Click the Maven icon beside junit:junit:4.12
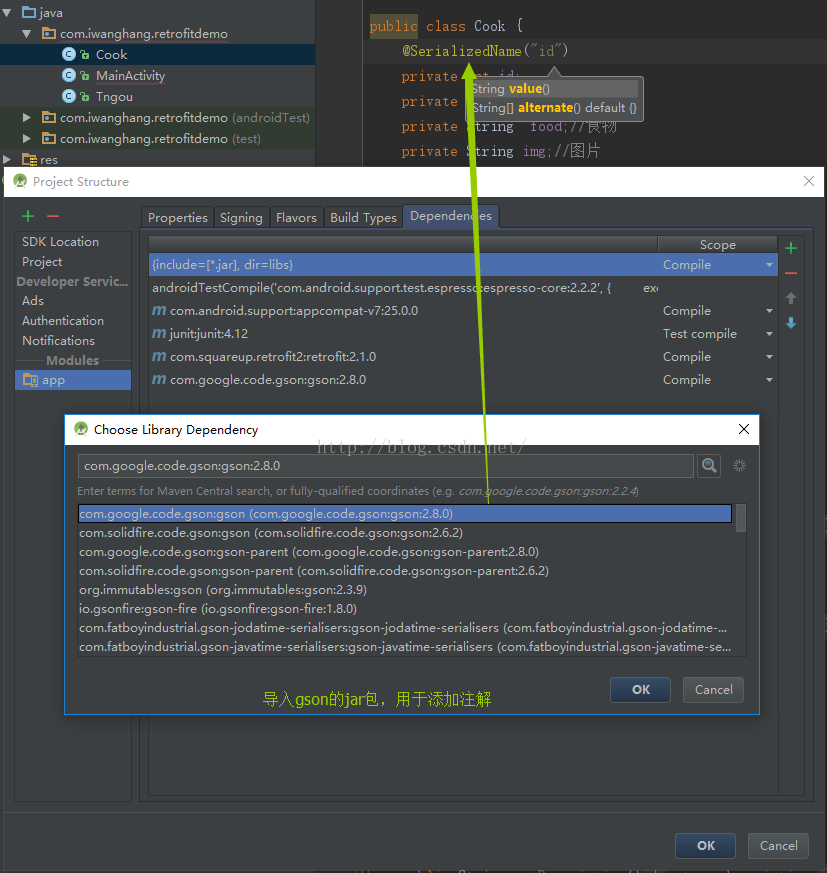The height and width of the screenshot is (873, 827). [159, 333]
